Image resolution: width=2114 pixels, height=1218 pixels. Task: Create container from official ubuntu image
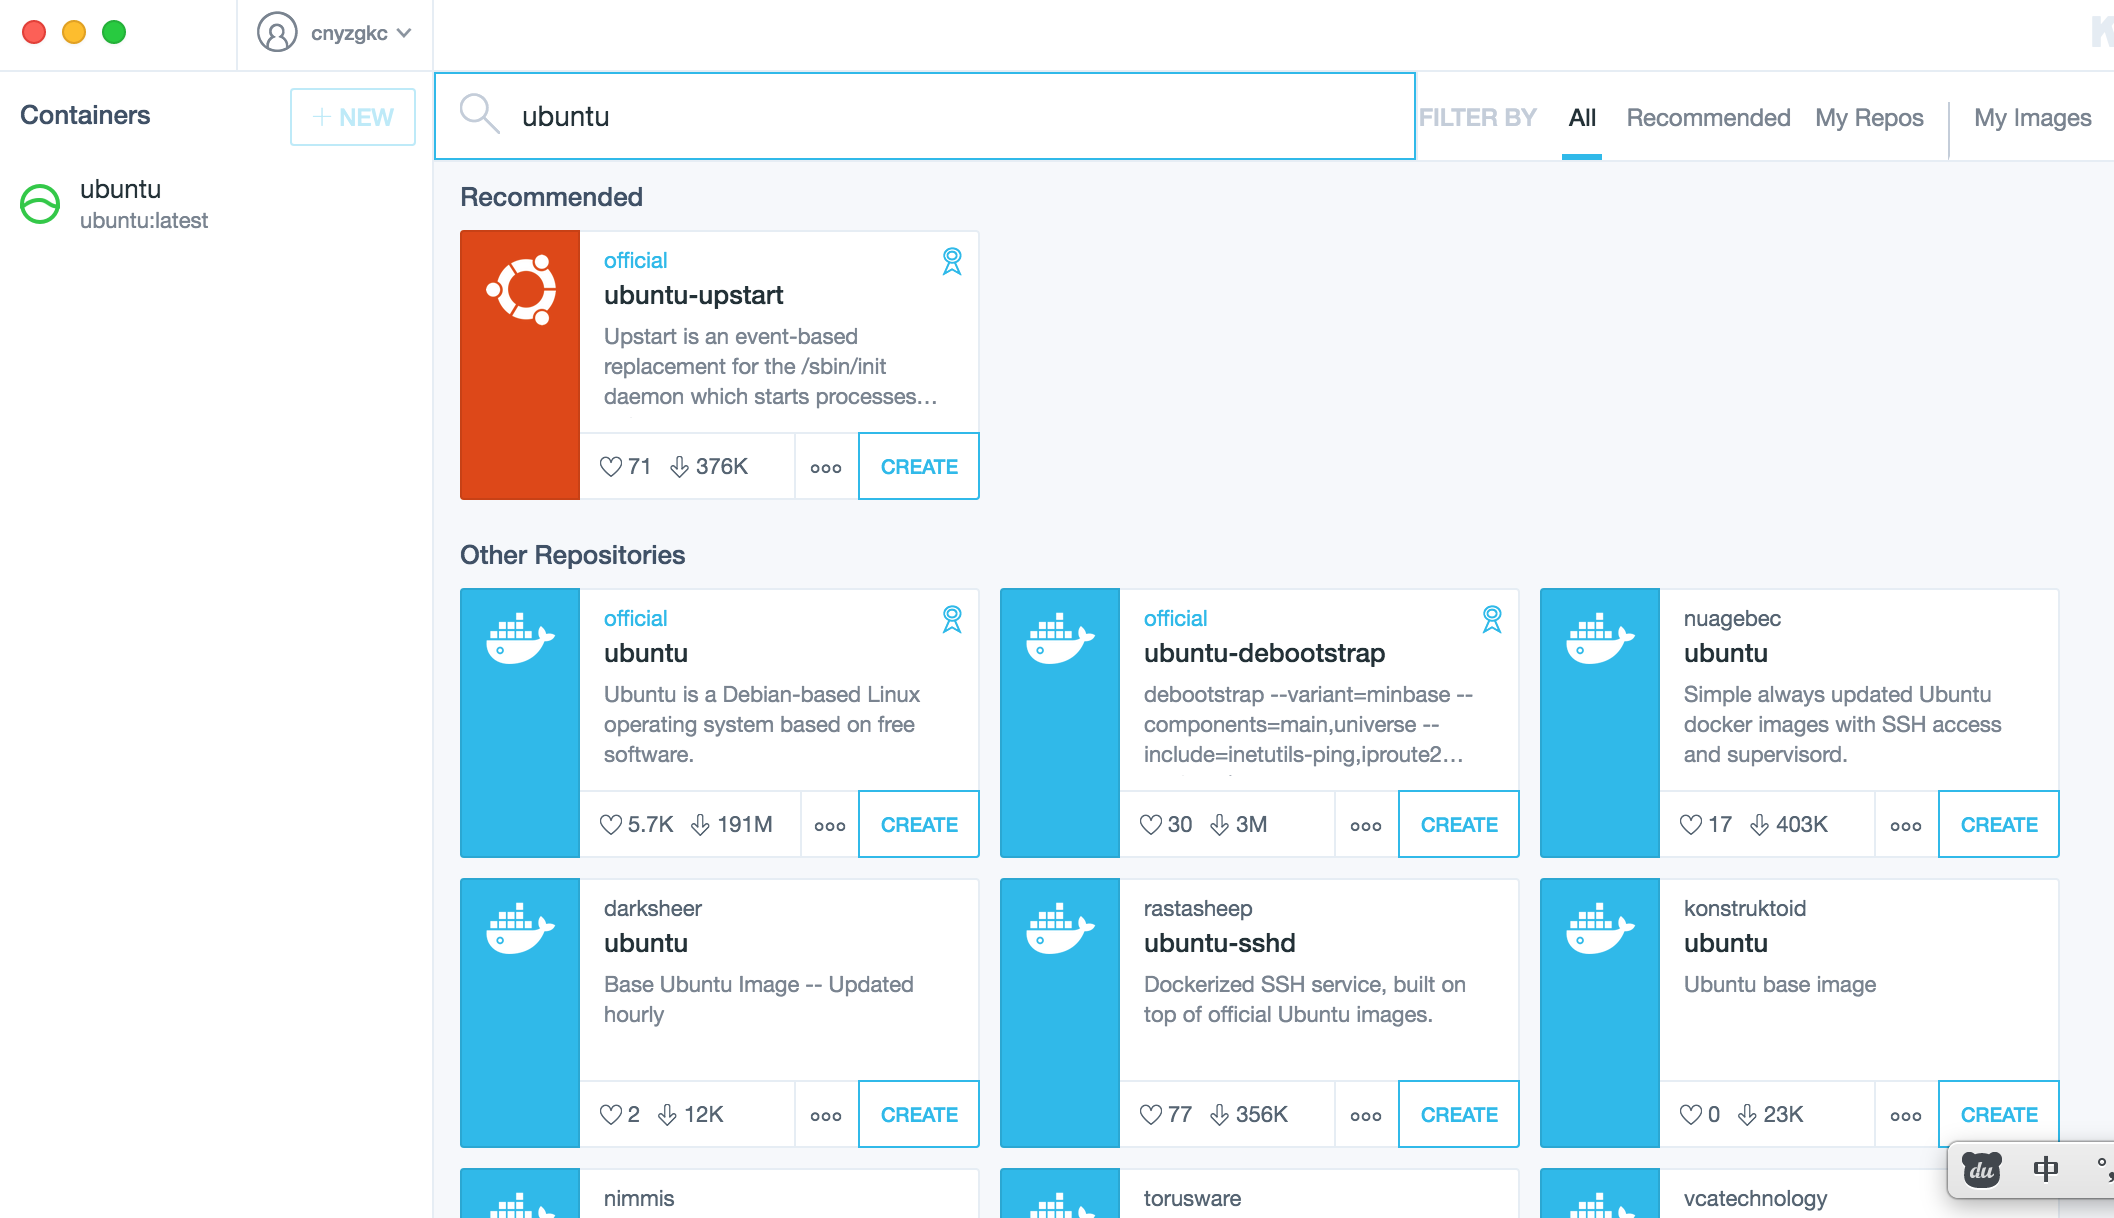919,825
